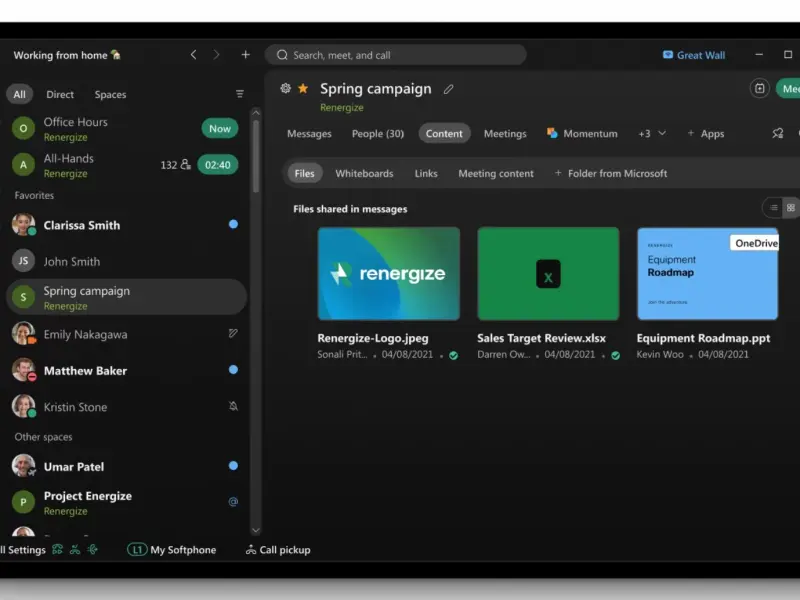Open the Great Wall device connection
Viewport: 800px width, 600px height.
click(694, 55)
